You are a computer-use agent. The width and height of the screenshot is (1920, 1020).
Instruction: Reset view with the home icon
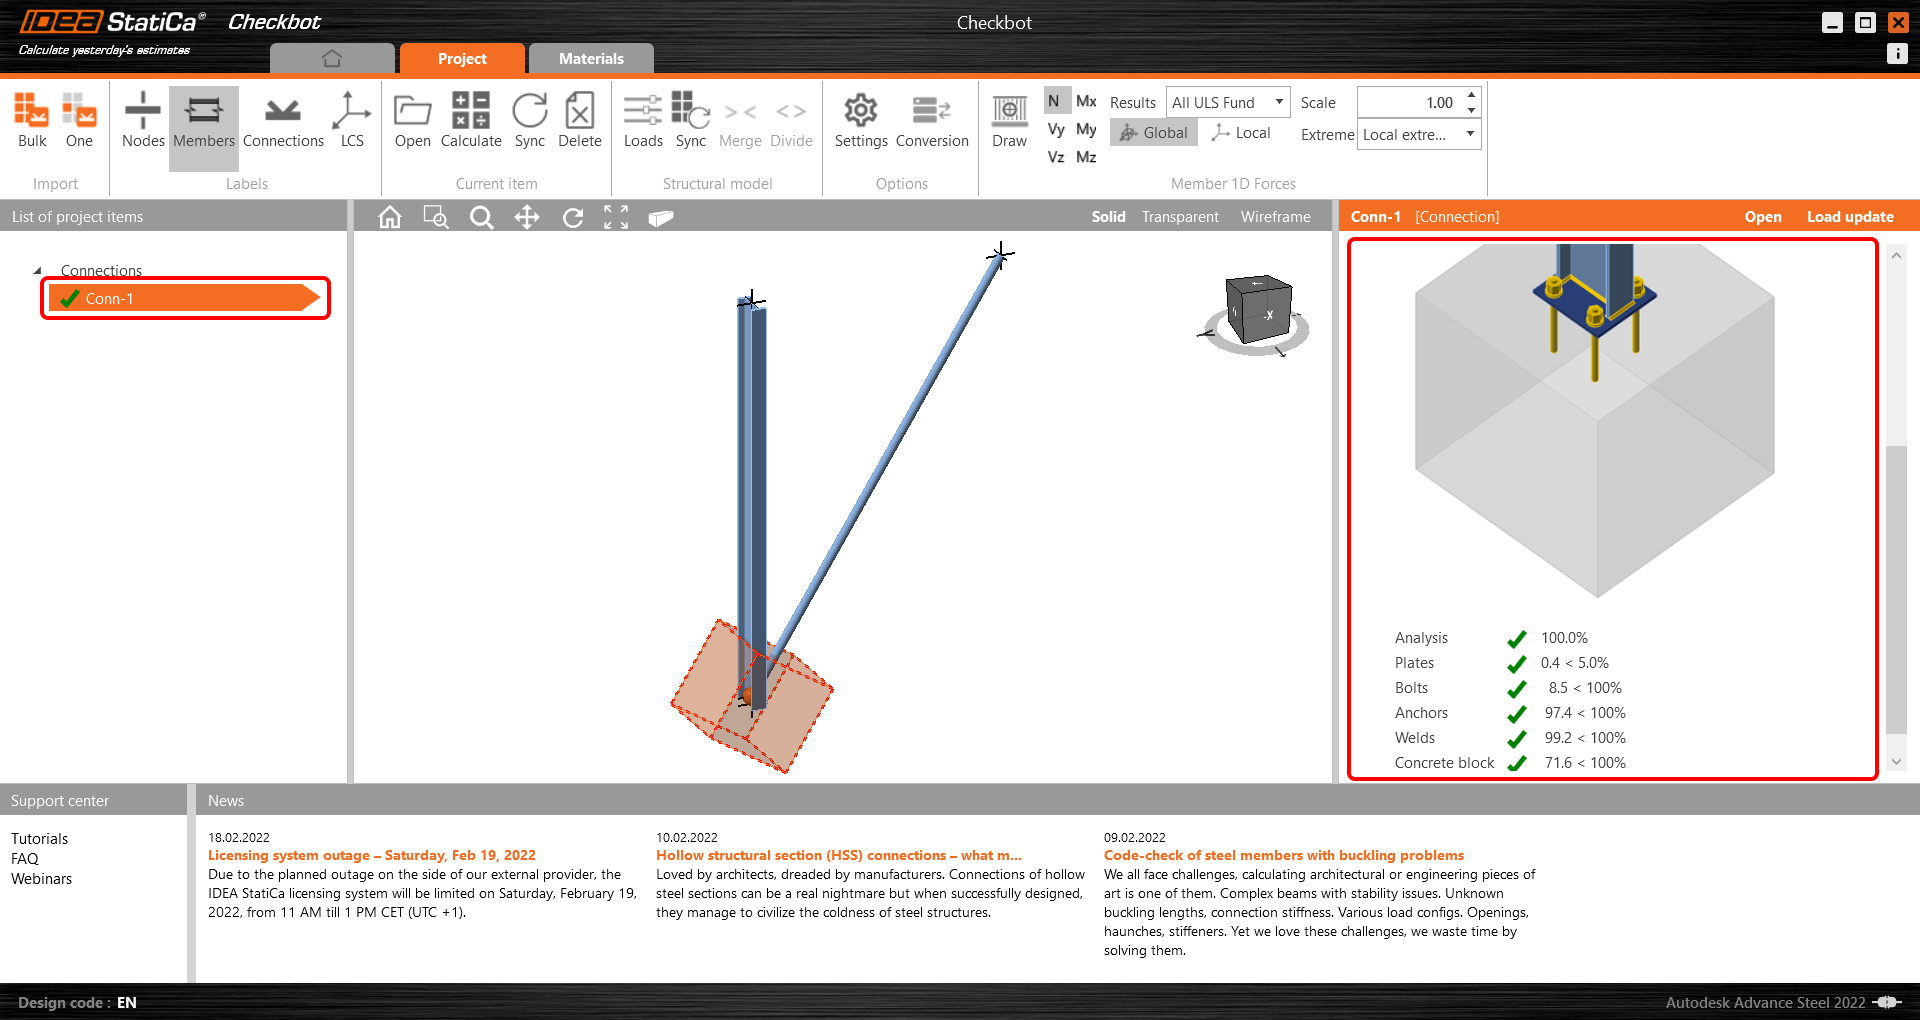tap(390, 217)
